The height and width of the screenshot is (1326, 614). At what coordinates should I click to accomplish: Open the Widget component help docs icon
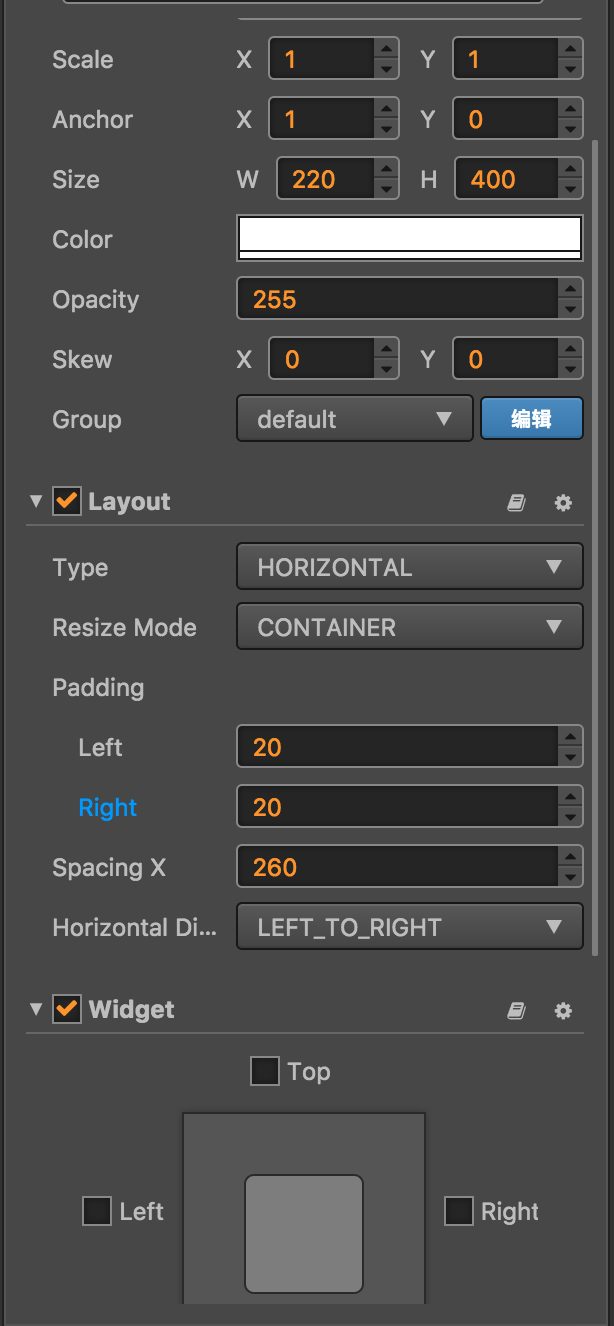(x=516, y=1011)
